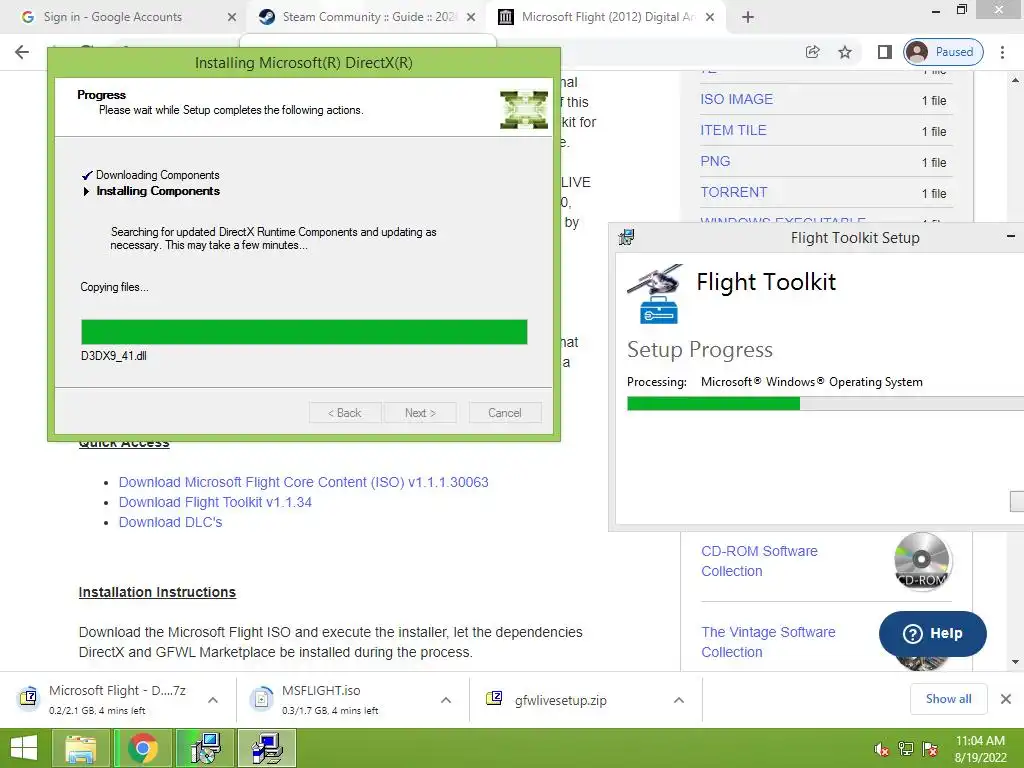The width and height of the screenshot is (1024, 768).
Task: Click the share page icon in address bar
Action: pos(812,52)
